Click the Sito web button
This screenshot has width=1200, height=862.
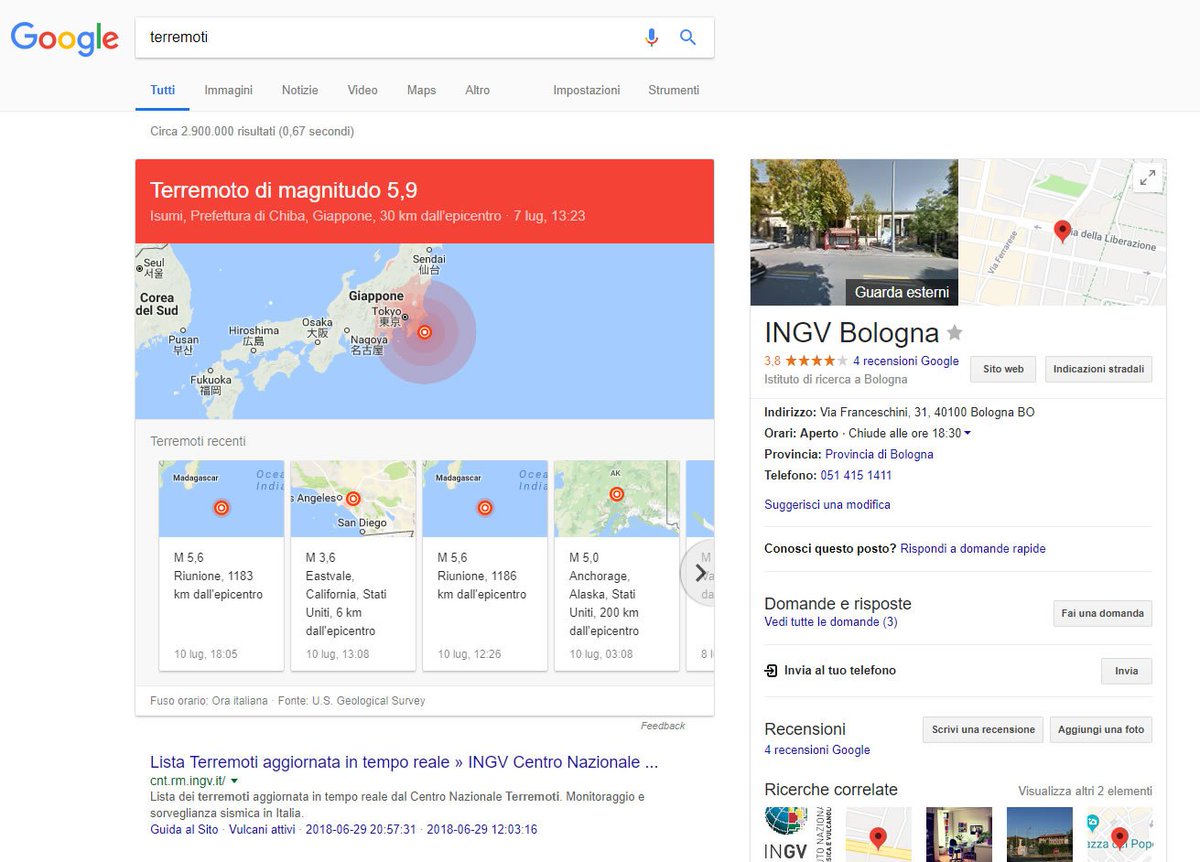pyautogui.click(x=1003, y=369)
